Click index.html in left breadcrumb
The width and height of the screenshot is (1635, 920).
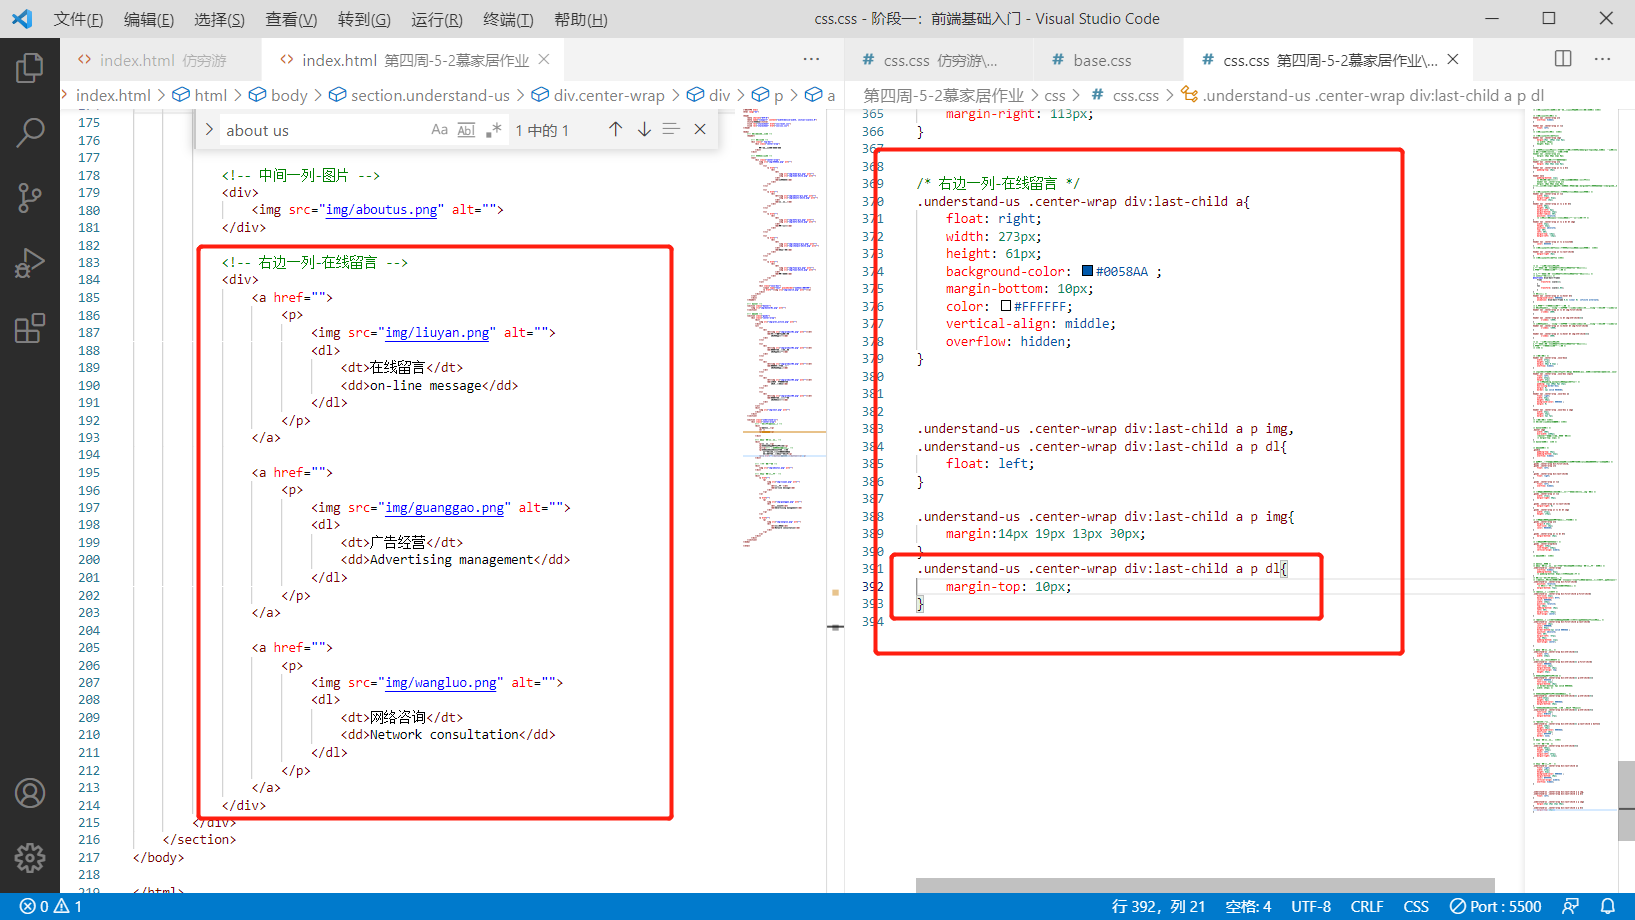(113, 95)
